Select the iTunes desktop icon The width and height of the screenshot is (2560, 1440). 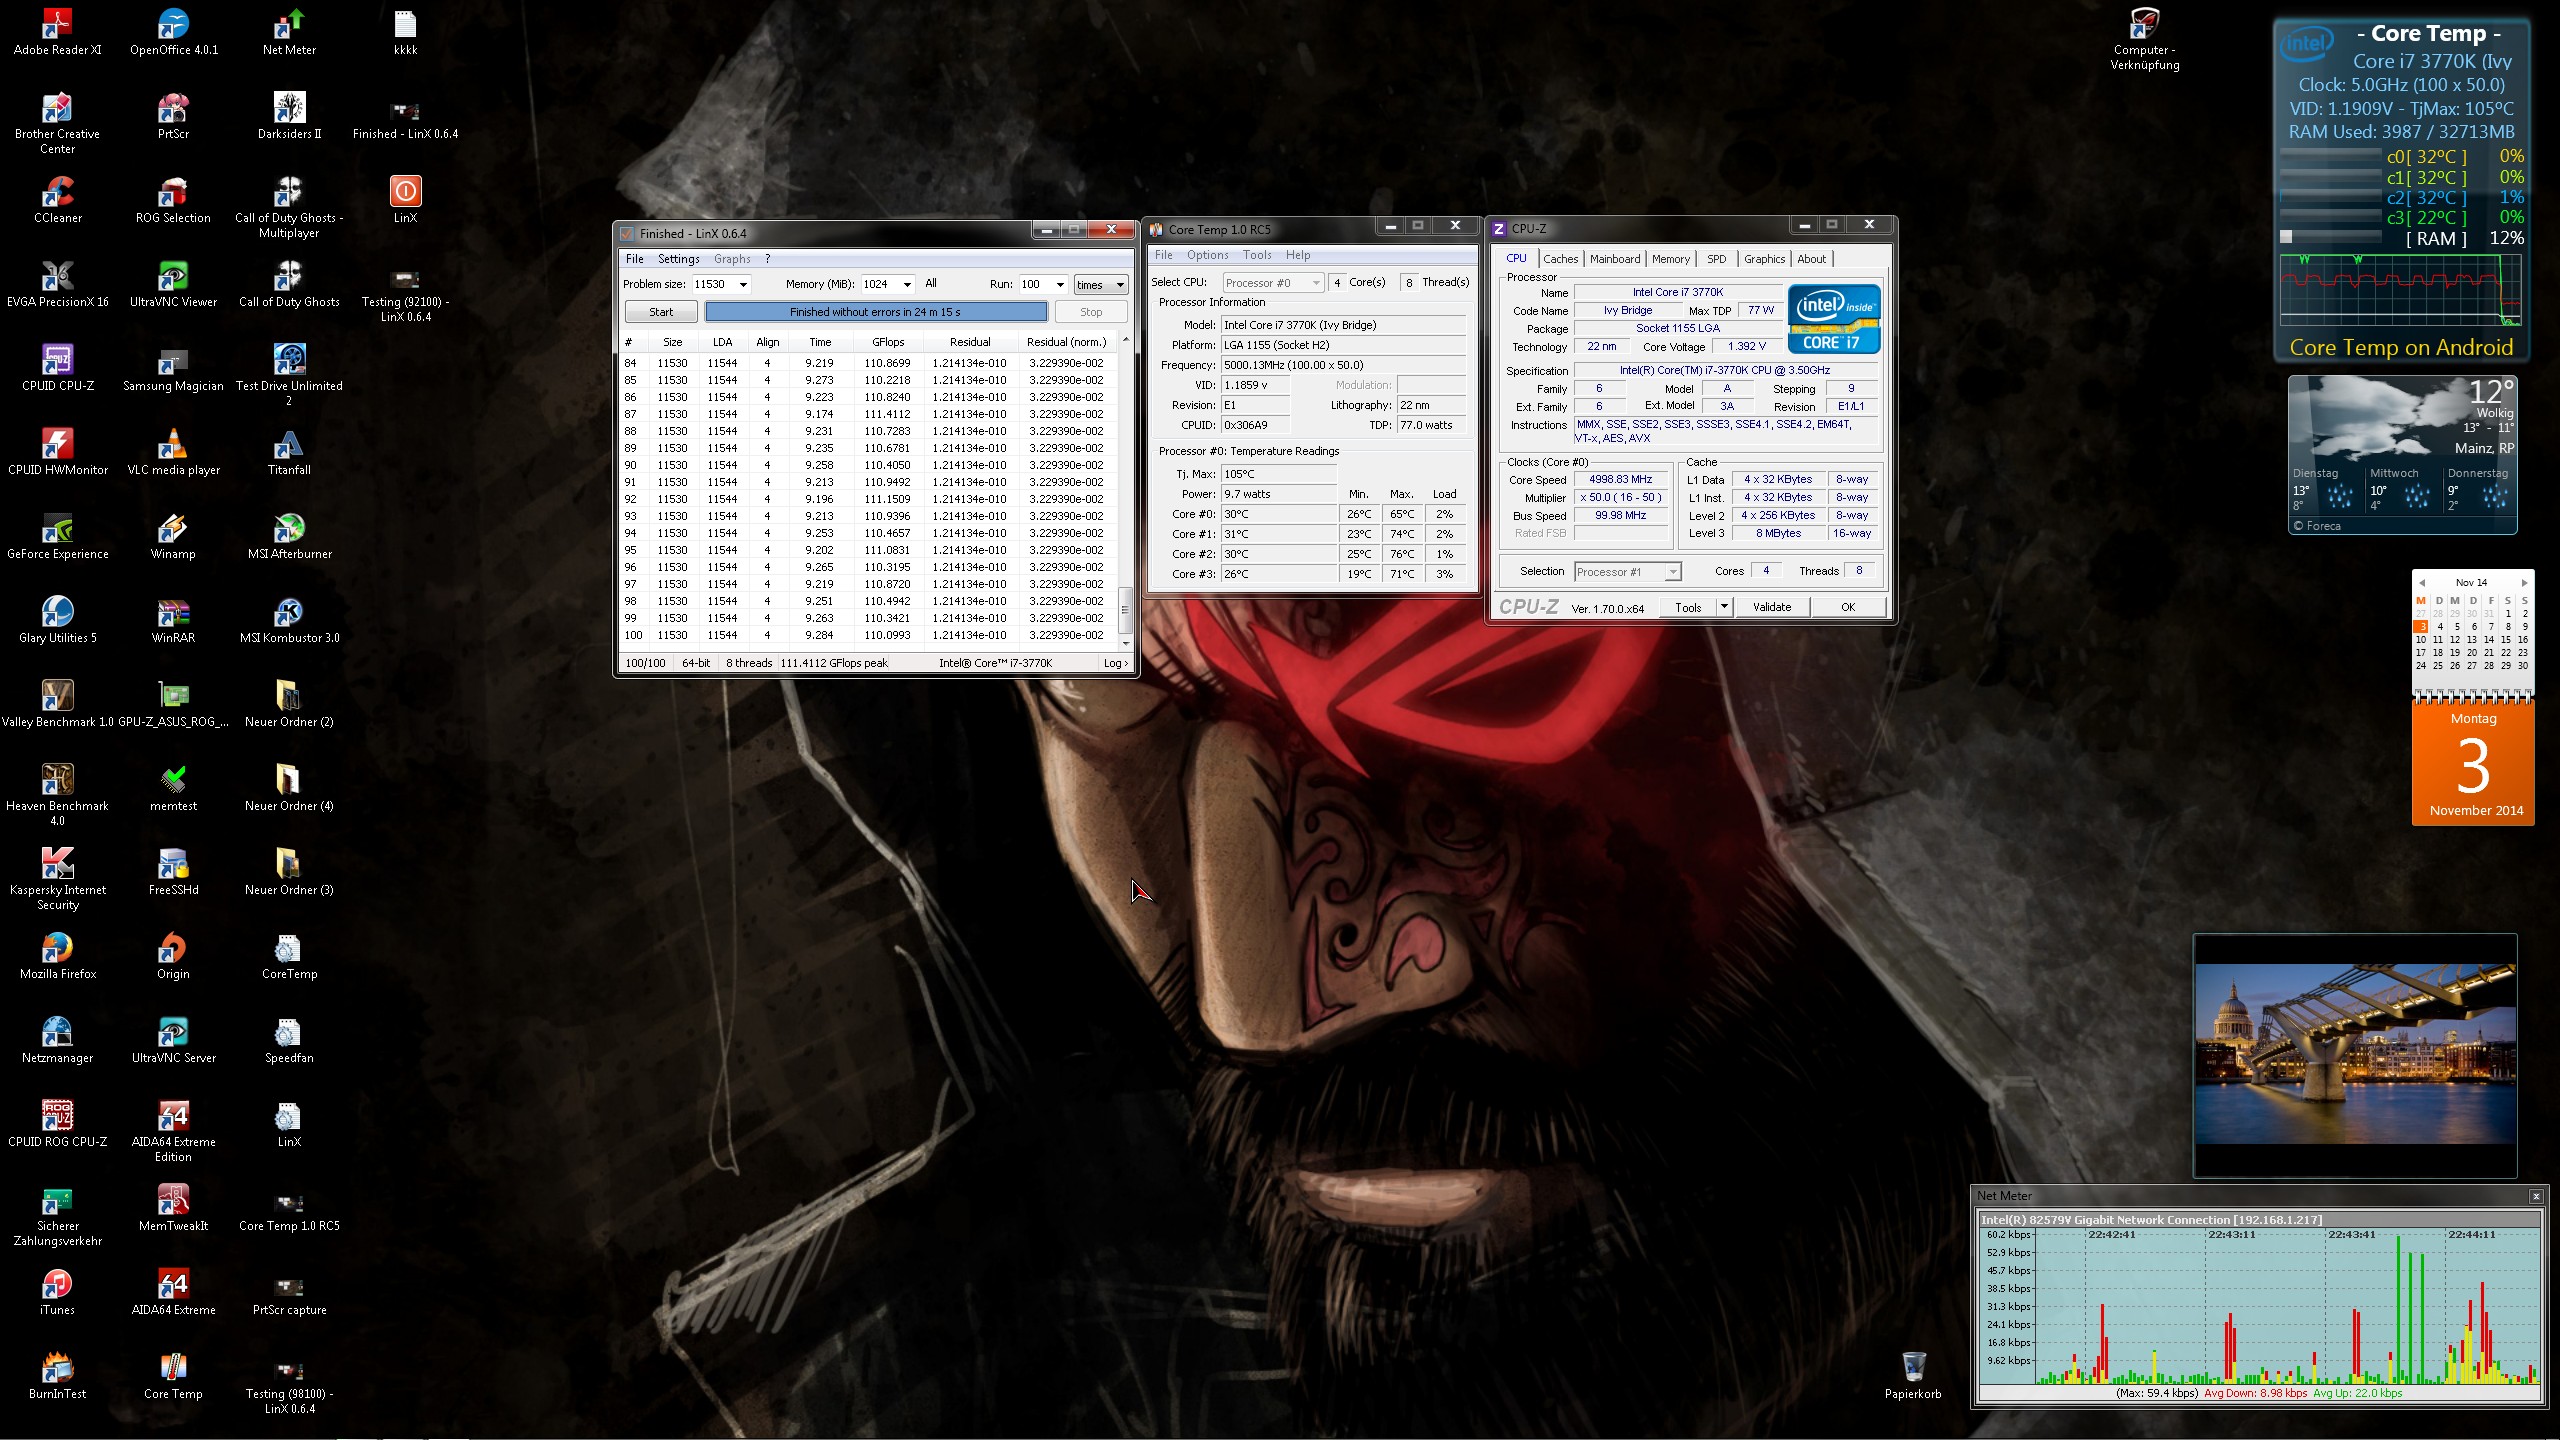[x=57, y=1291]
